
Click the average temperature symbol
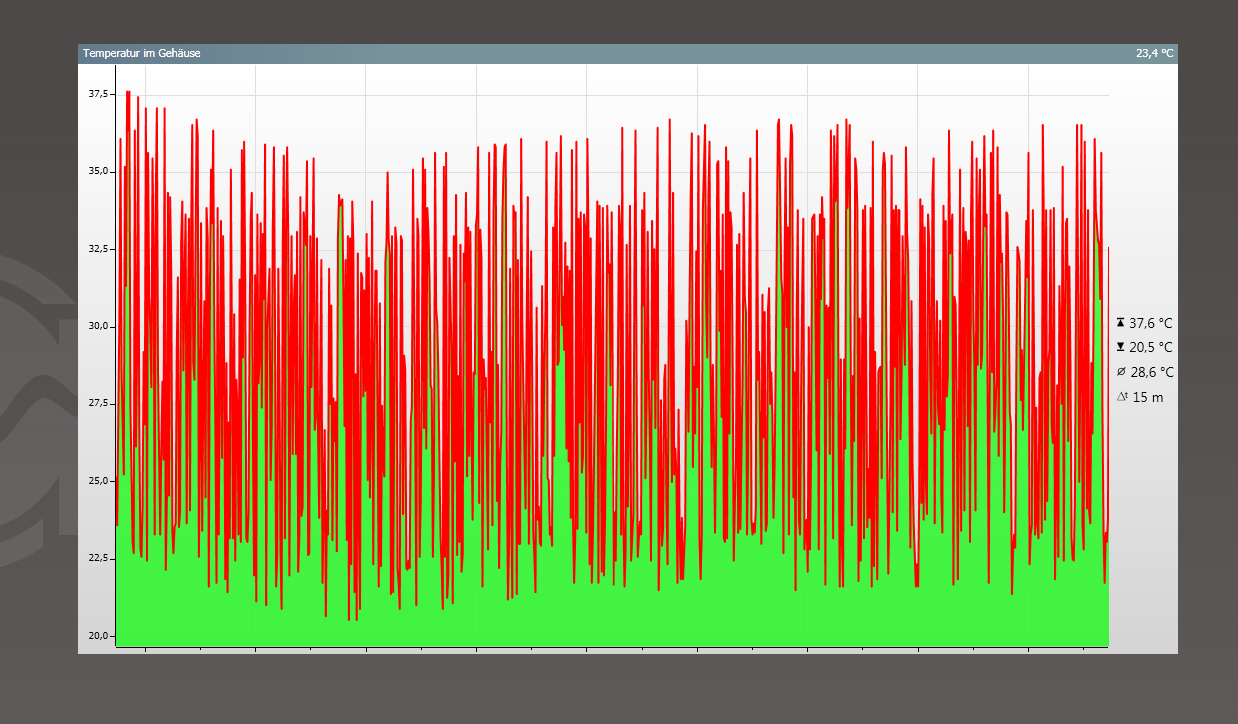click(x=1120, y=372)
